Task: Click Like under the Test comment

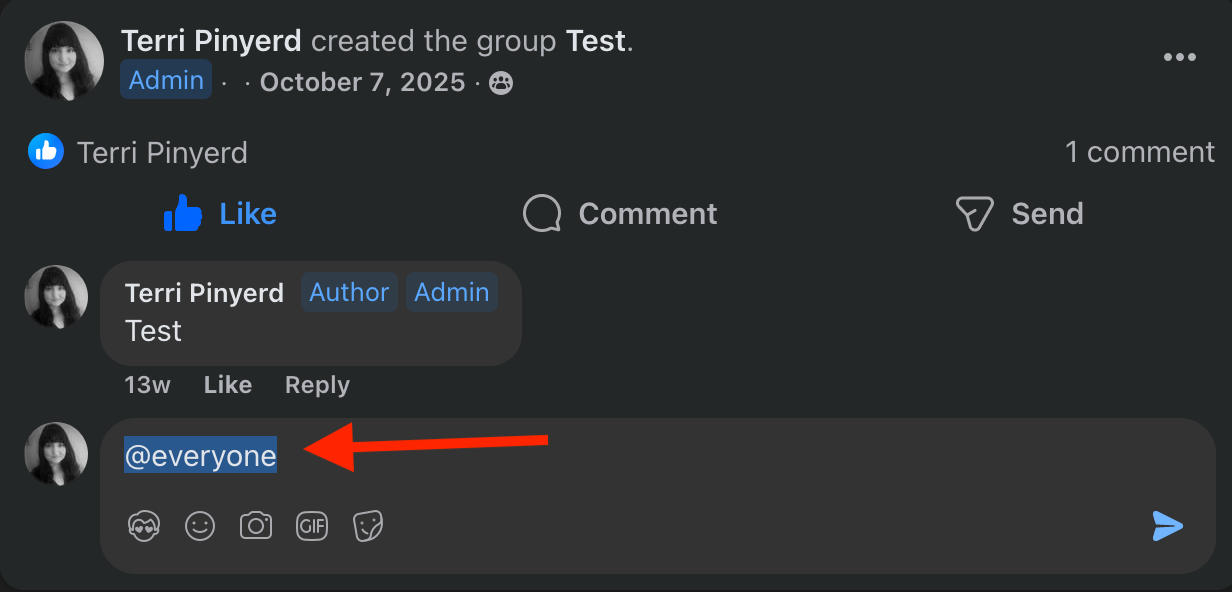Action: pos(227,385)
